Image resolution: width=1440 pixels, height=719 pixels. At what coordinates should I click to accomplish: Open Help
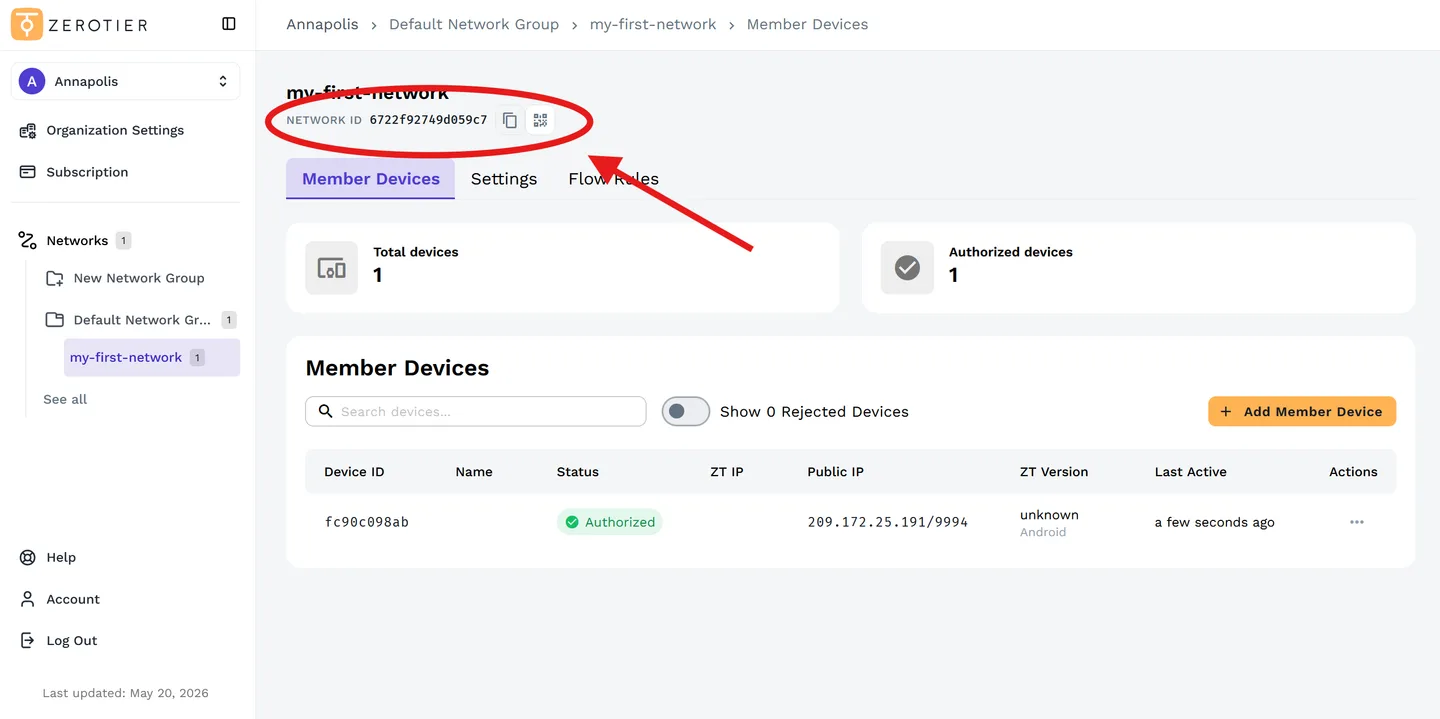tap(61, 557)
